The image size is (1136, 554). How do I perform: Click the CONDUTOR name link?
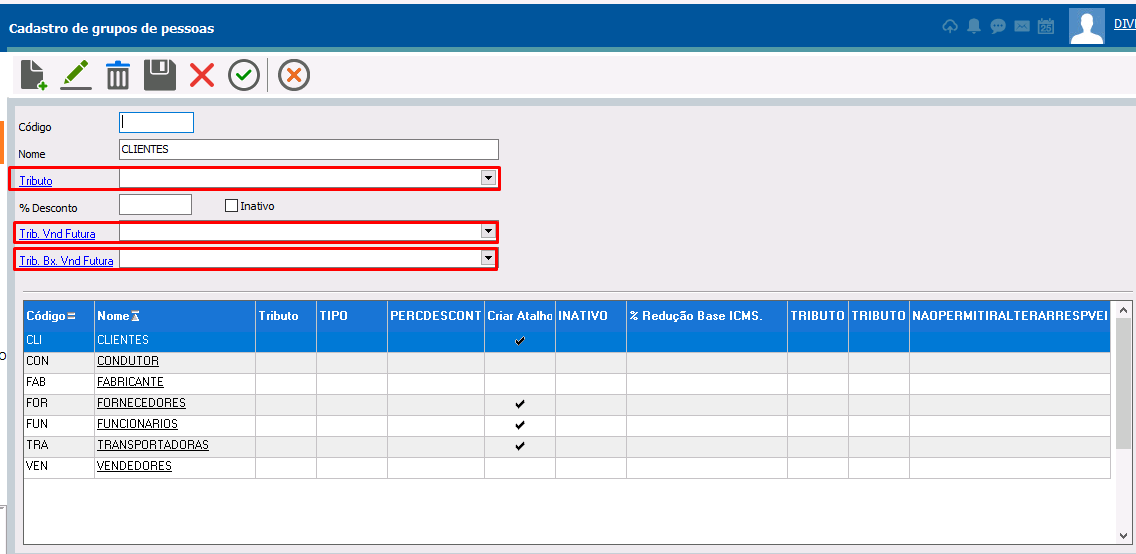(x=128, y=361)
